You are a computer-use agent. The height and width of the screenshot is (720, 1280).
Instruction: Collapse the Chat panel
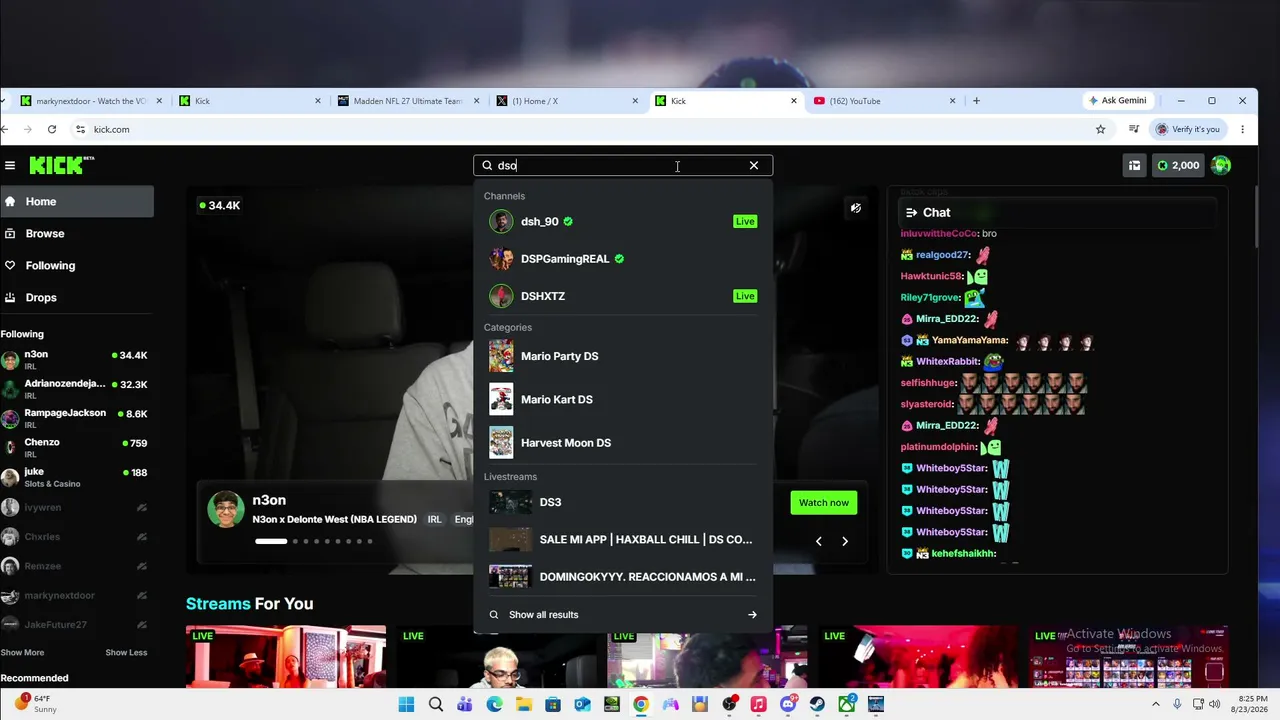[911, 212]
